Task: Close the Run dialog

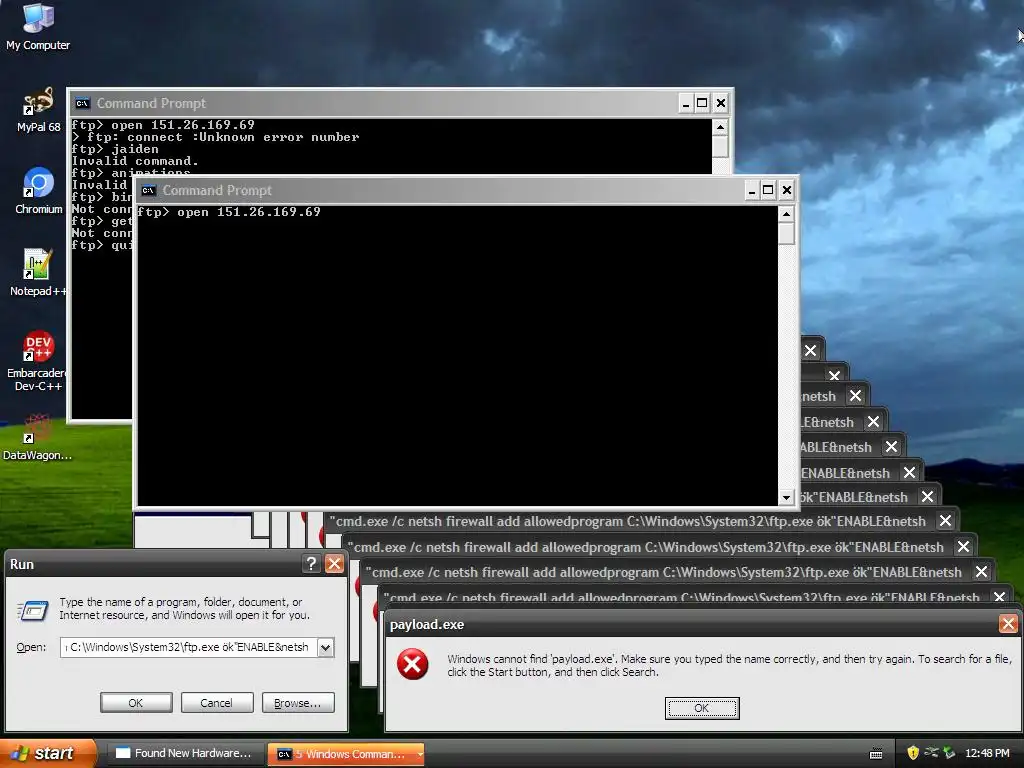Action: [334, 564]
